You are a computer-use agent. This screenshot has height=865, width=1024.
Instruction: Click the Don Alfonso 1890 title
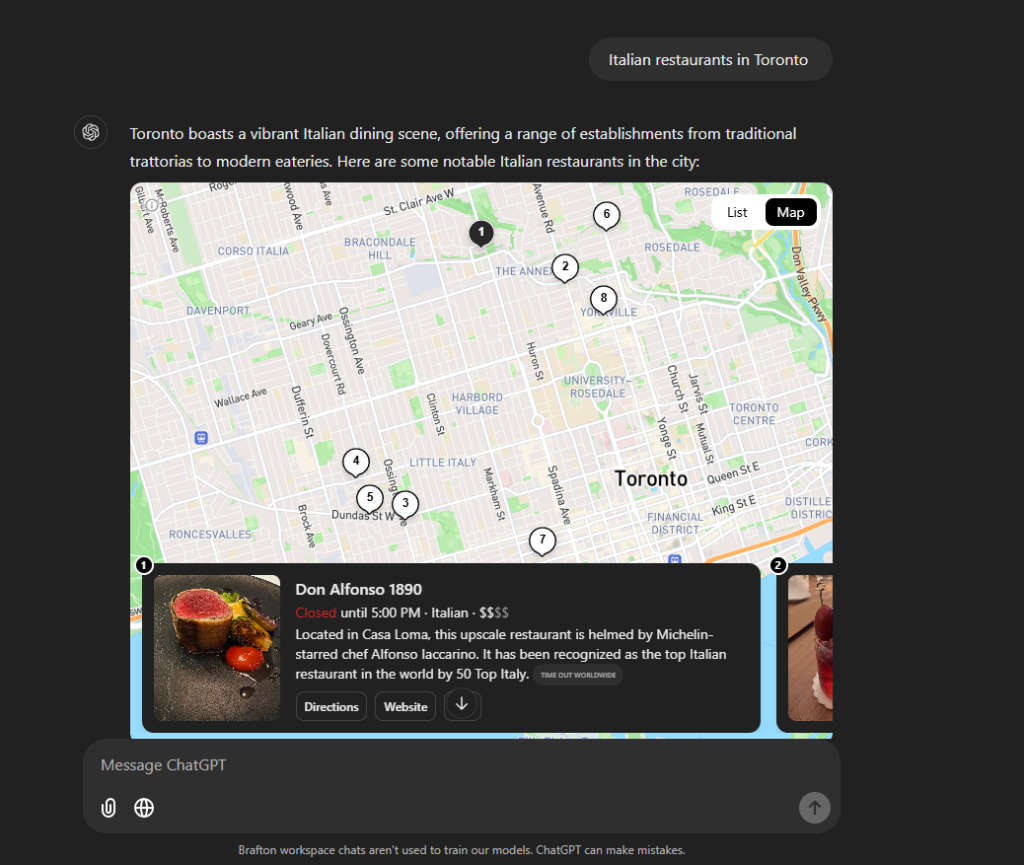pyautogui.click(x=359, y=590)
